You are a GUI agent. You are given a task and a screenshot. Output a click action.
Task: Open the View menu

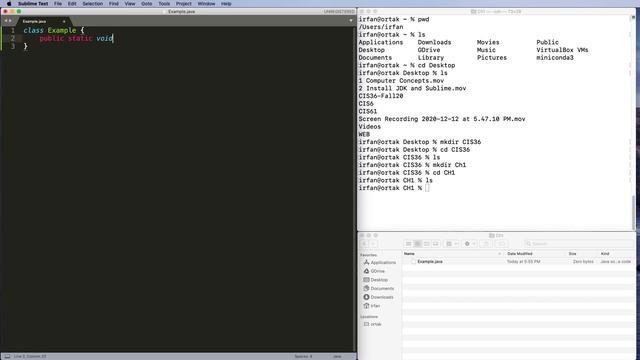(130, 4)
